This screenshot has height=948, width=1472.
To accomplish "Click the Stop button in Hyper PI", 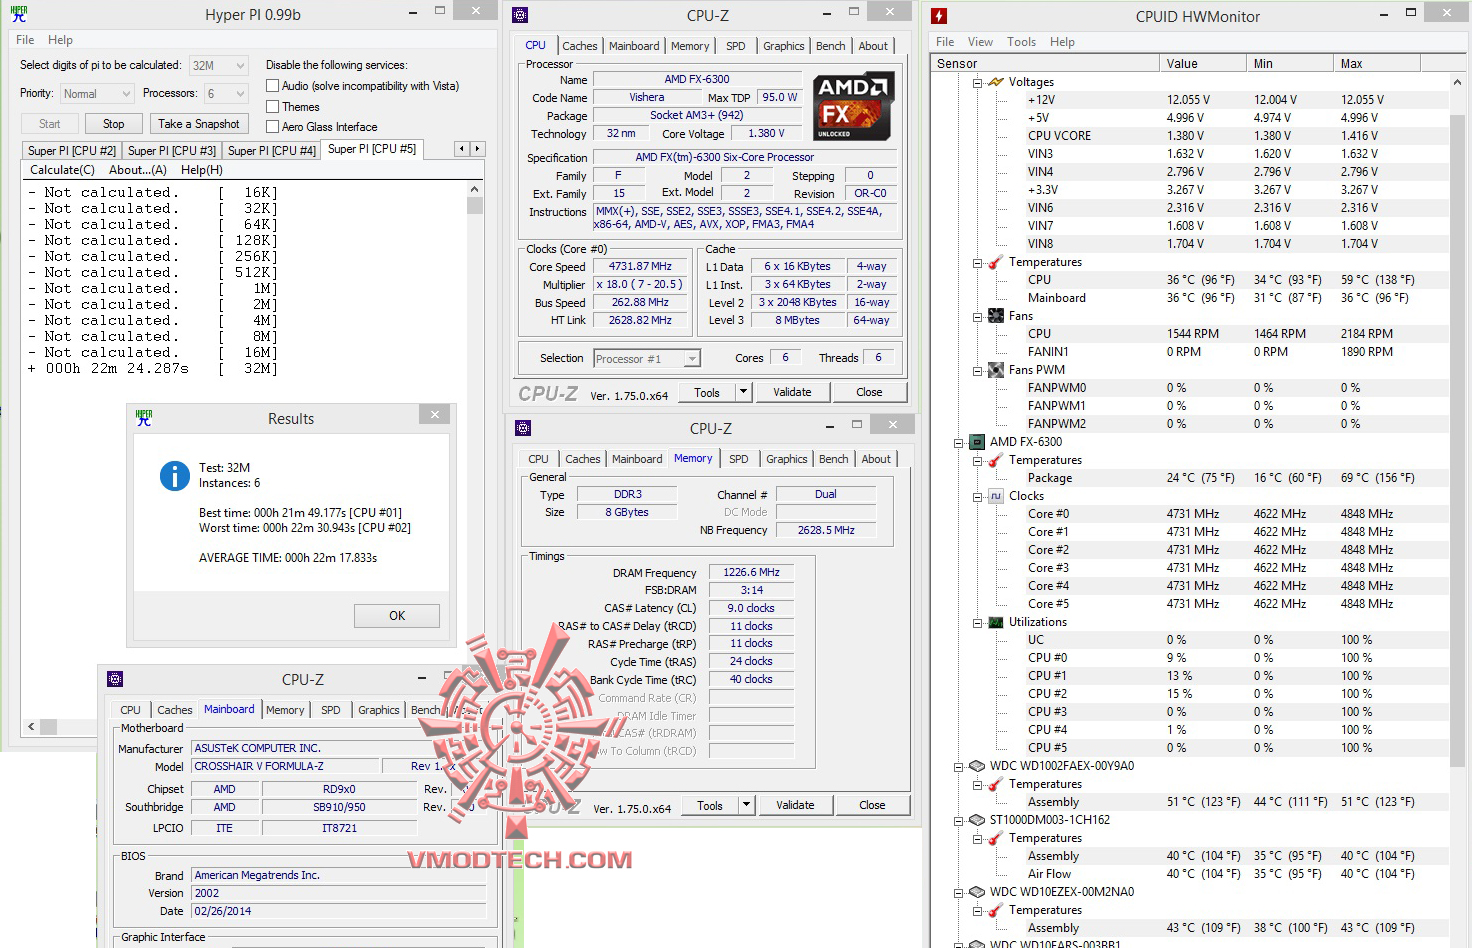I will [x=114, y=124].
